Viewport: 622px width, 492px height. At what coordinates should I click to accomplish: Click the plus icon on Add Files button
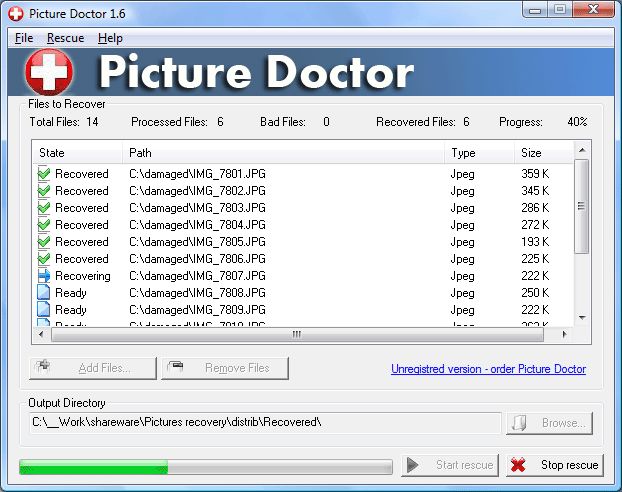click(44, 365)
